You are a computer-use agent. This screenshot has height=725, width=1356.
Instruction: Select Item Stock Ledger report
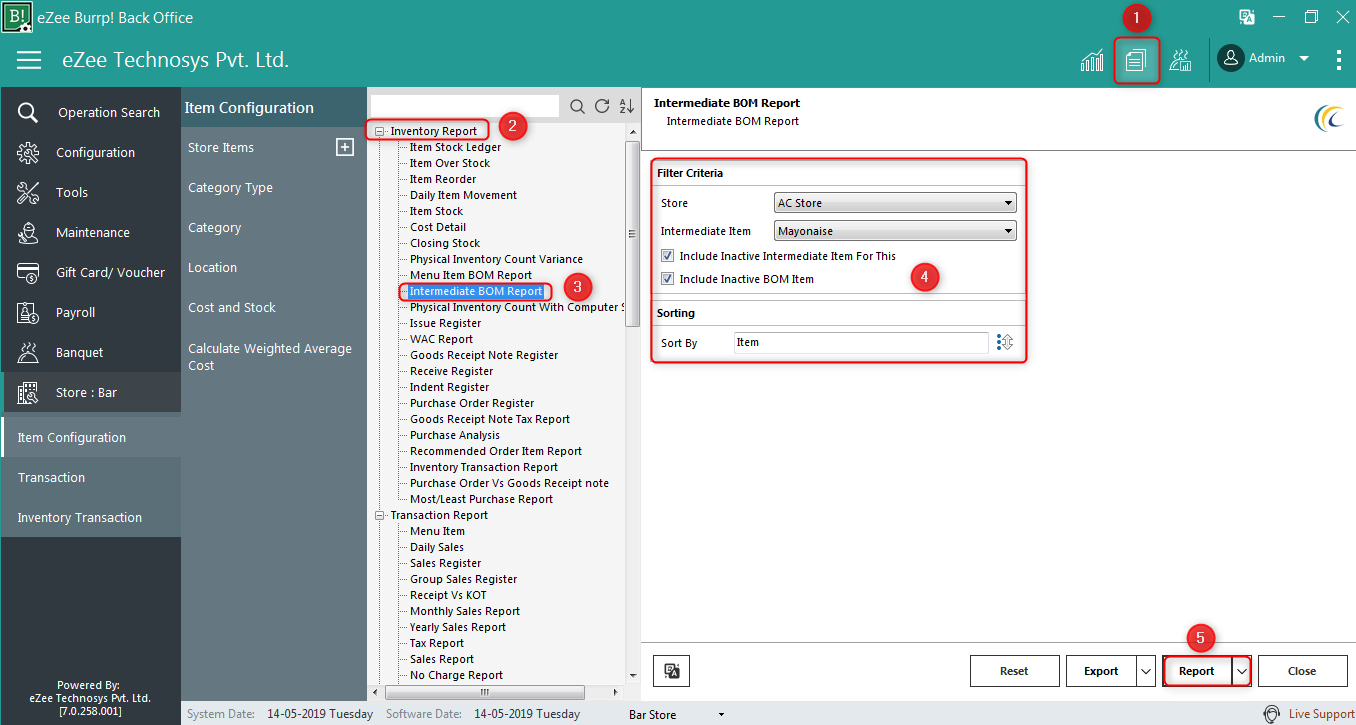[x=455, y=147]
